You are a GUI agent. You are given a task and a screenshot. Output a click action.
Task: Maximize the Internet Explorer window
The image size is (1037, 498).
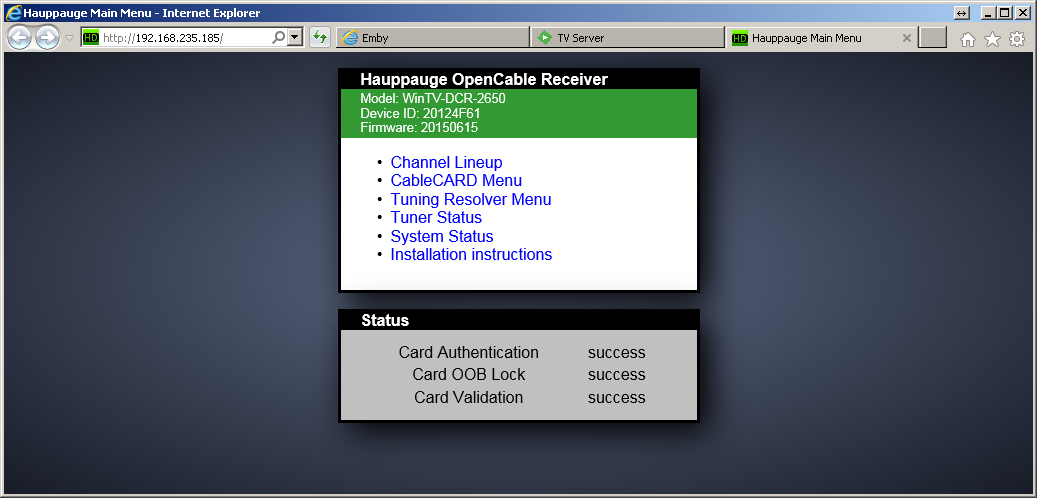click(1005, 13)
